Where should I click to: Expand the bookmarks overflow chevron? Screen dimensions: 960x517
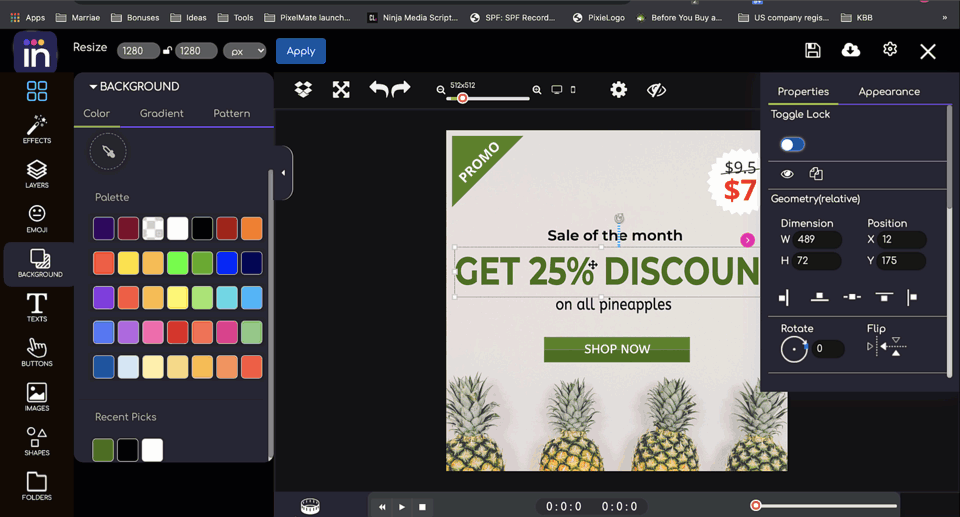click(945, 18)
